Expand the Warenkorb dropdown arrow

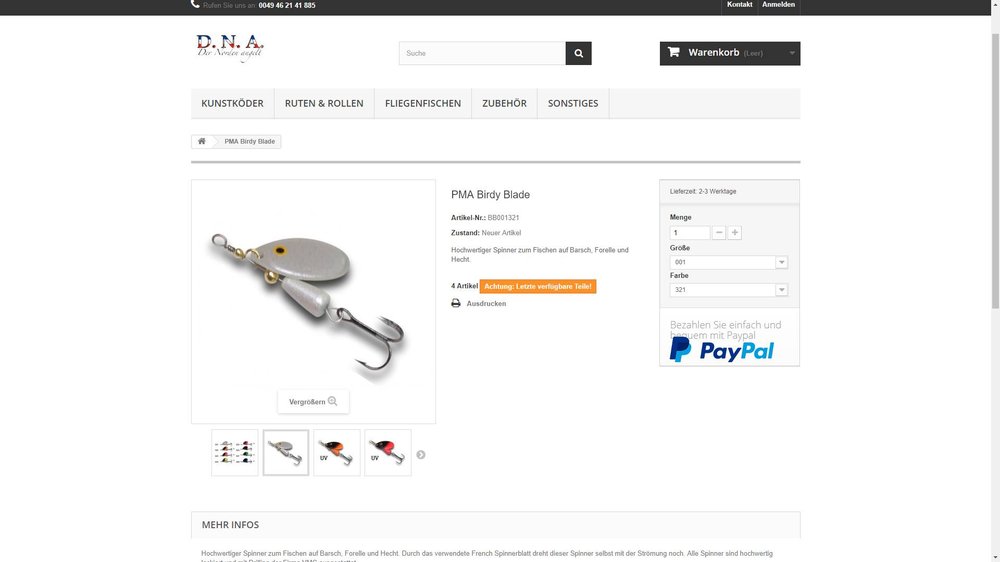pos(792,53)
